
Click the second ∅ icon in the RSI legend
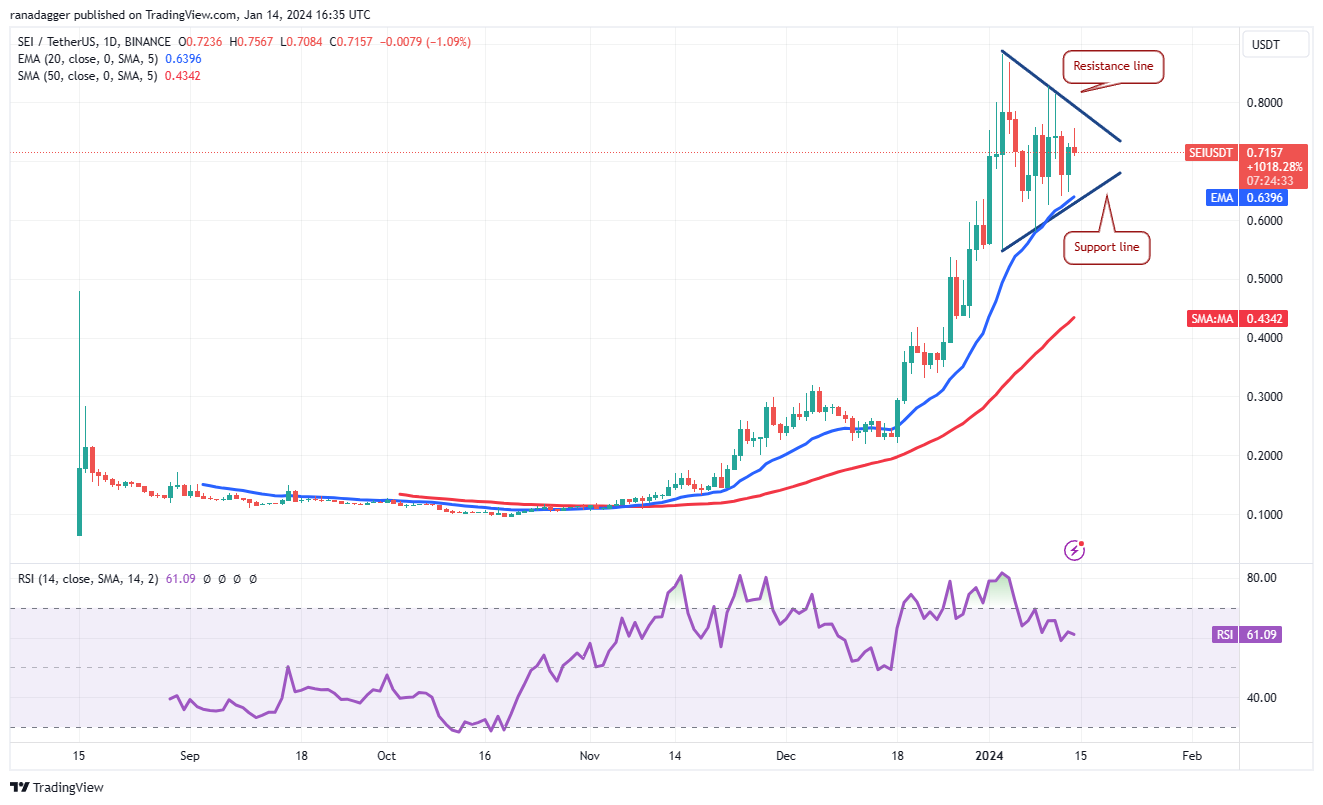tap(222, 578)
